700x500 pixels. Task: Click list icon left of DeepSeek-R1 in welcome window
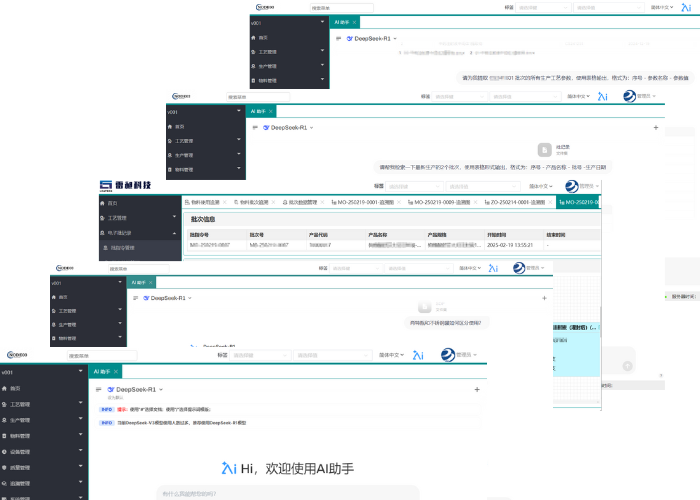[x=98, y=389]
